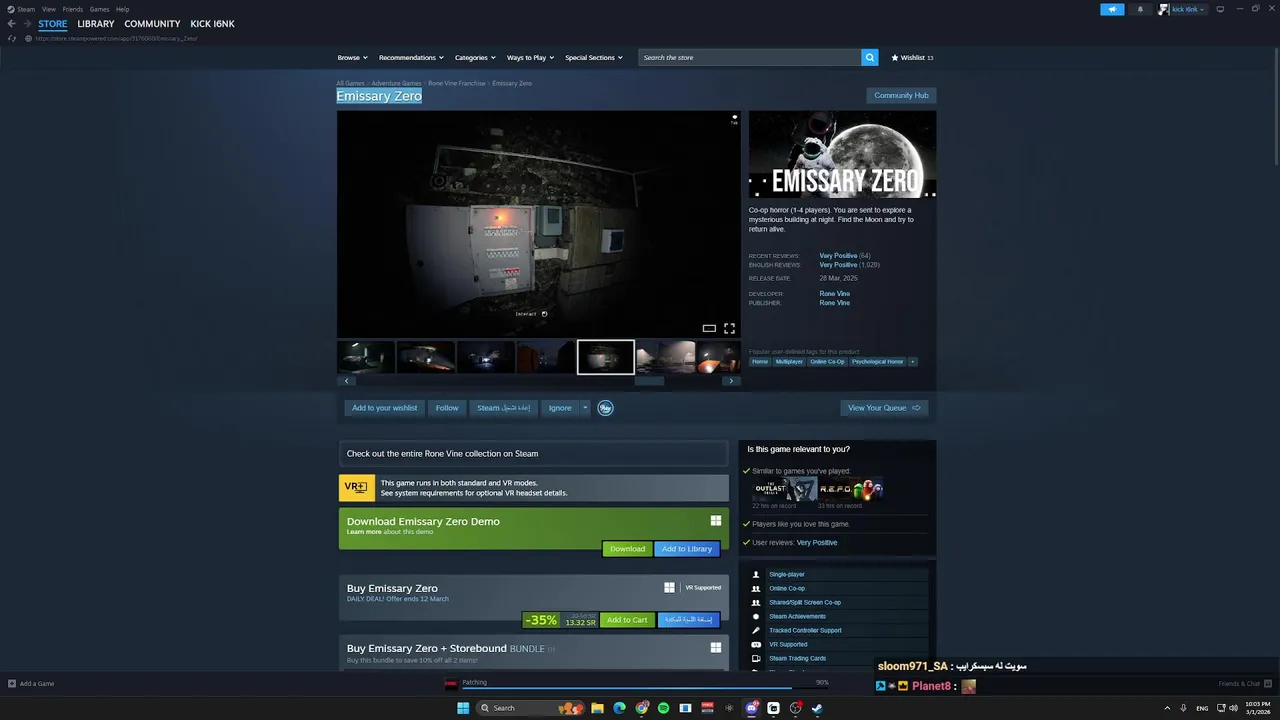Switch to the COMMUNITY tab
This screenshot has width=1280, height=720.
tap(152, 24)
